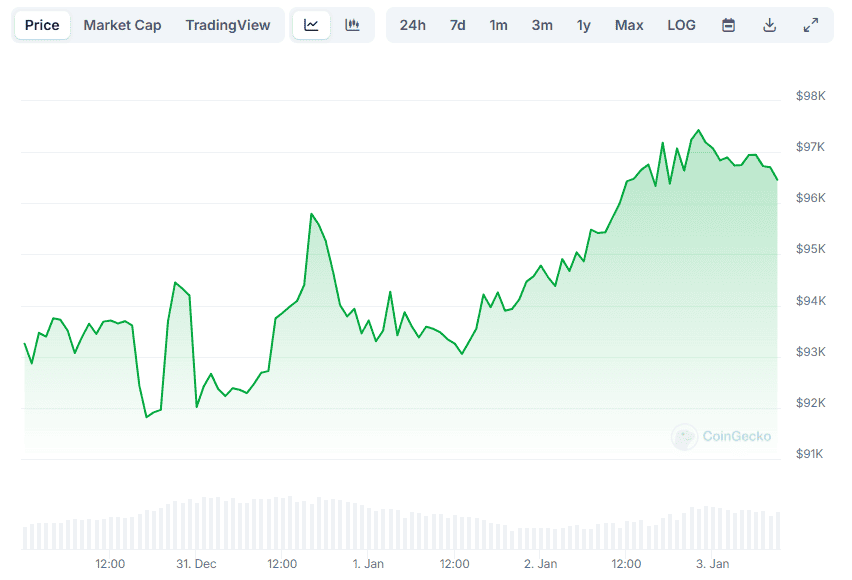This screenshot has height=580, width=852.
Task: Click the $98K axis label
Action: [x=810, y=96]
